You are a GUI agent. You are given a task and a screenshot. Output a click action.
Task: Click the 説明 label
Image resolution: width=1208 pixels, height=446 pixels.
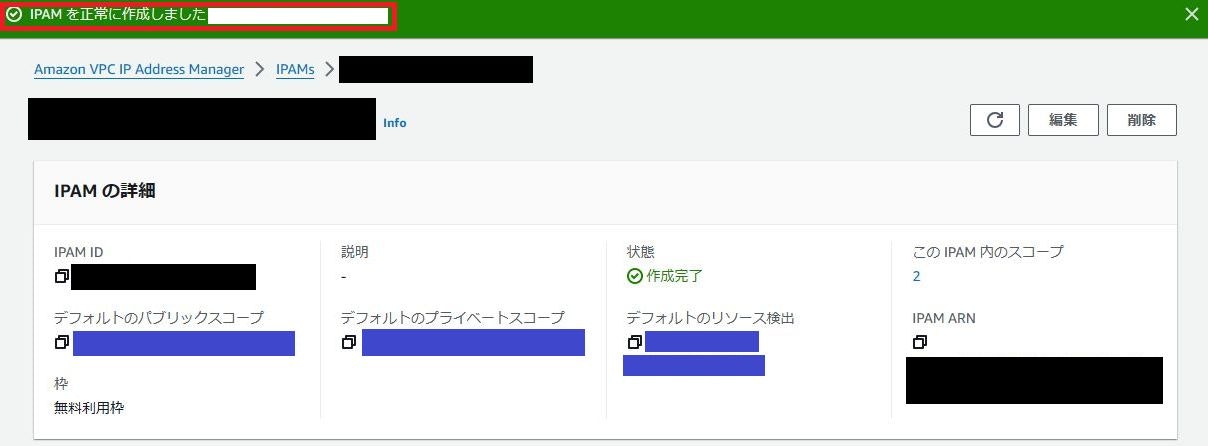point(354,252)
